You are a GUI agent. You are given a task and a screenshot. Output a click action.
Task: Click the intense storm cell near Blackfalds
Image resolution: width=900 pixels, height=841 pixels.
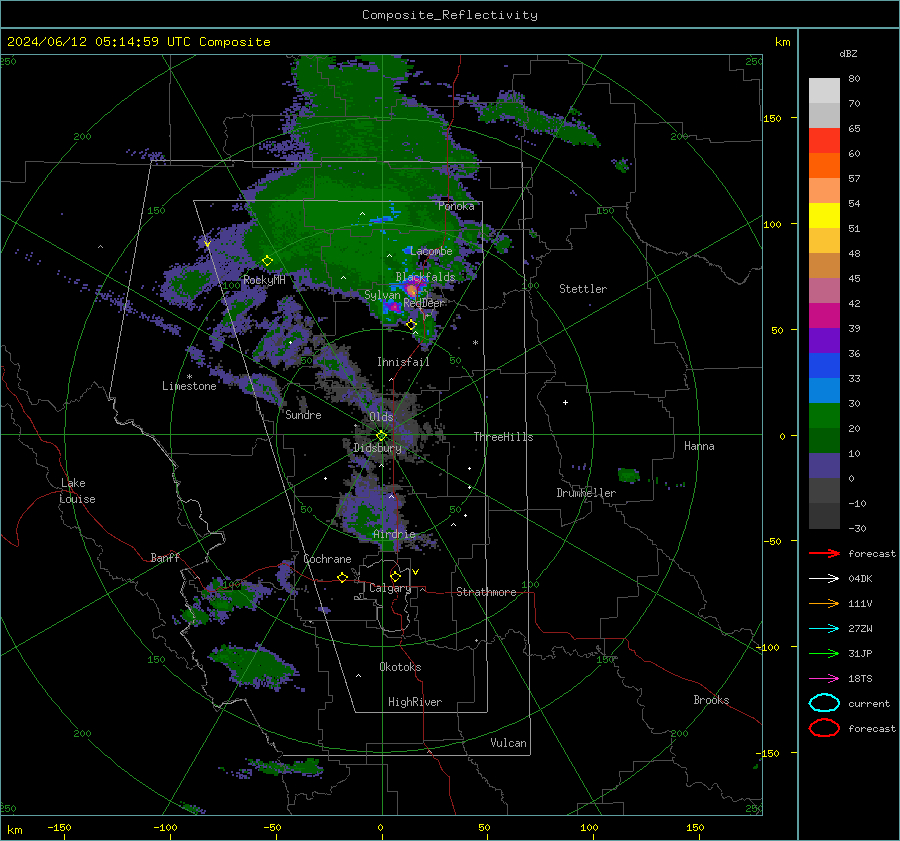pyautogui.click(x=412, y=289)
